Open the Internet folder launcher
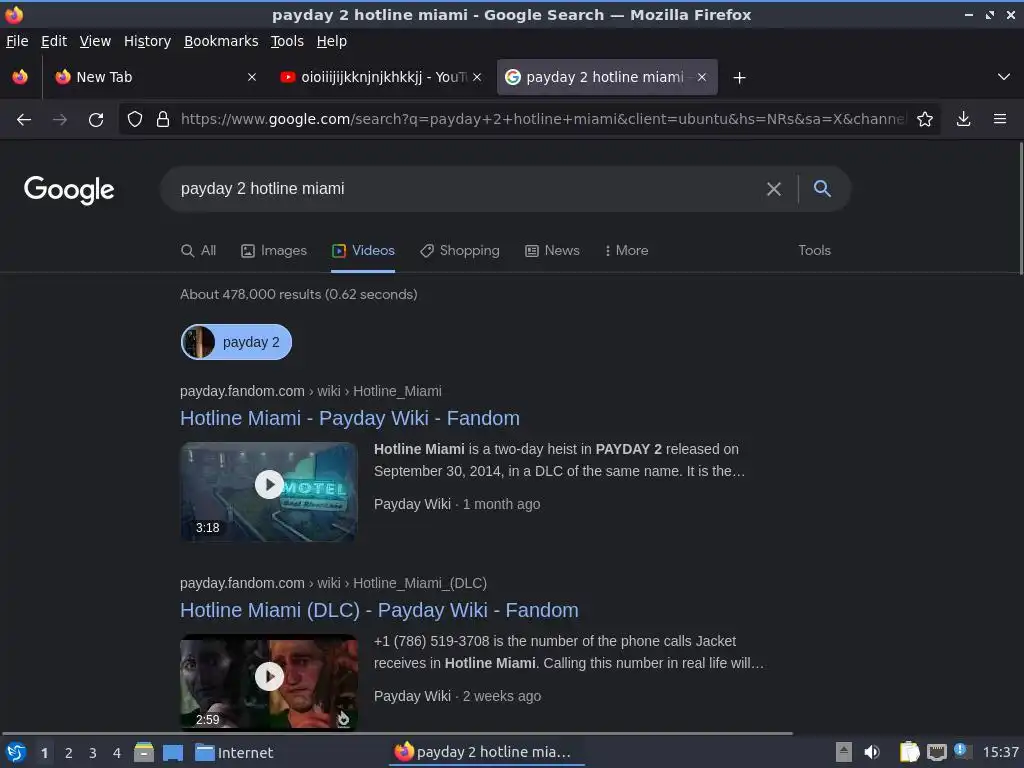The image size is (1024, 768). pos(234,753)
